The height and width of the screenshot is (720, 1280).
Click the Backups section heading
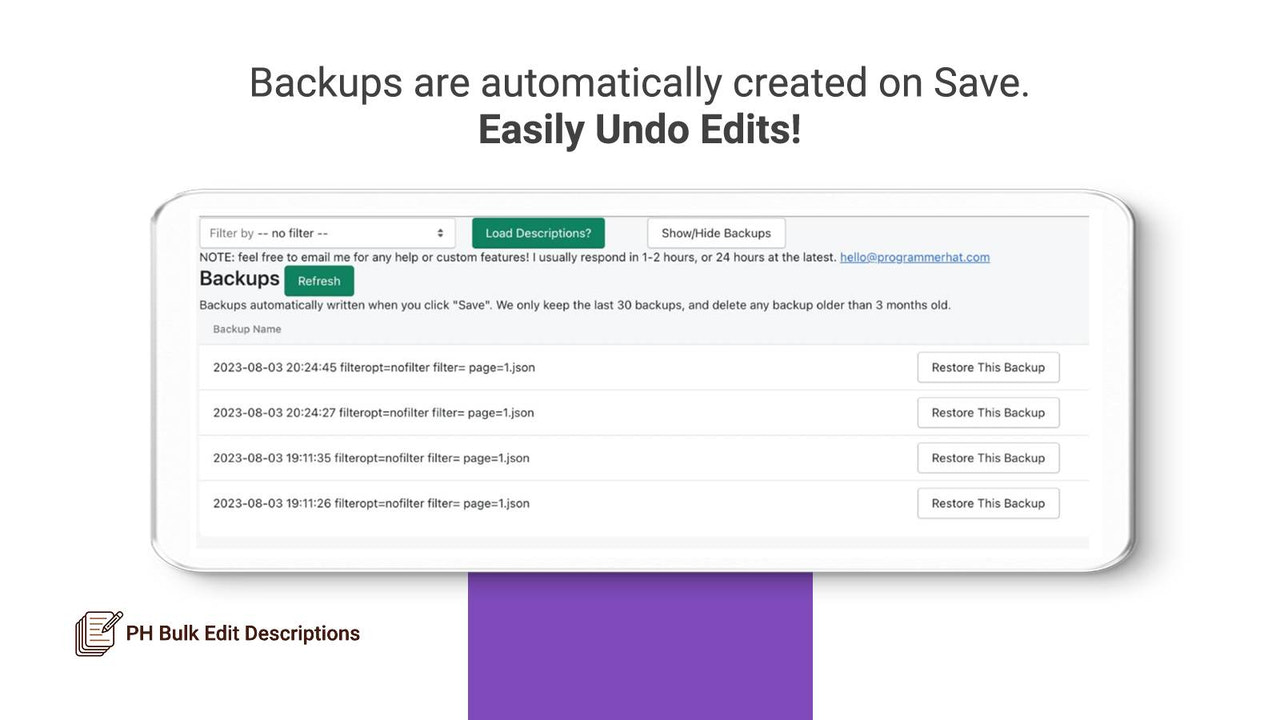tap(239, 279)
